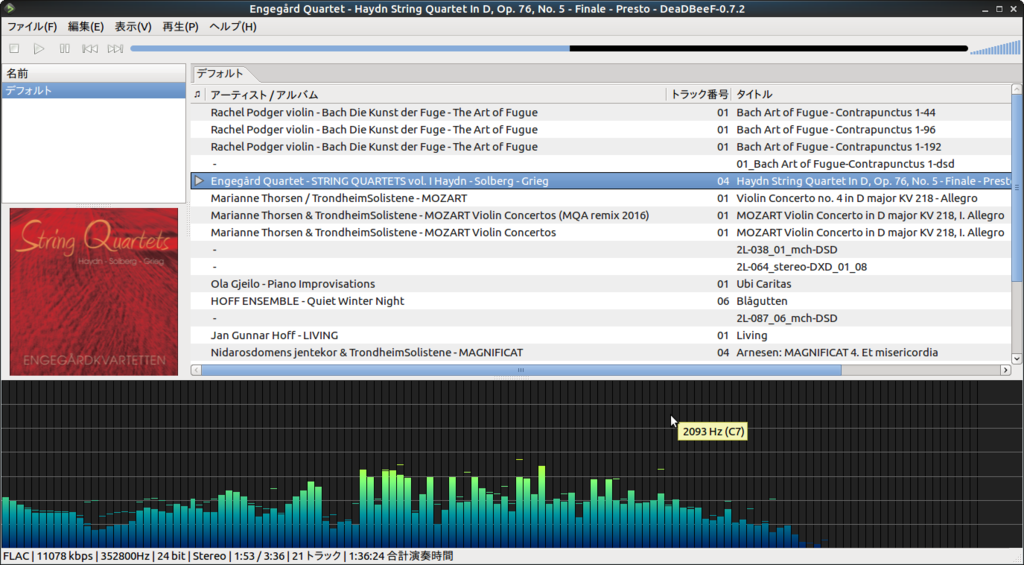
Task: Click the playing-status note column header
Action: (198, 95)
